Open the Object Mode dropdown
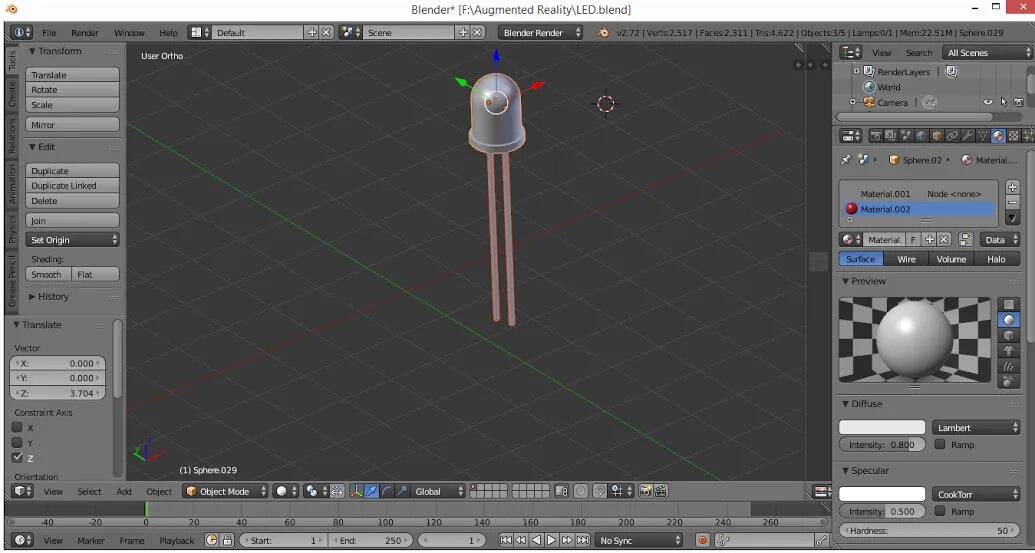1035x553 pixels. (226, 491)
